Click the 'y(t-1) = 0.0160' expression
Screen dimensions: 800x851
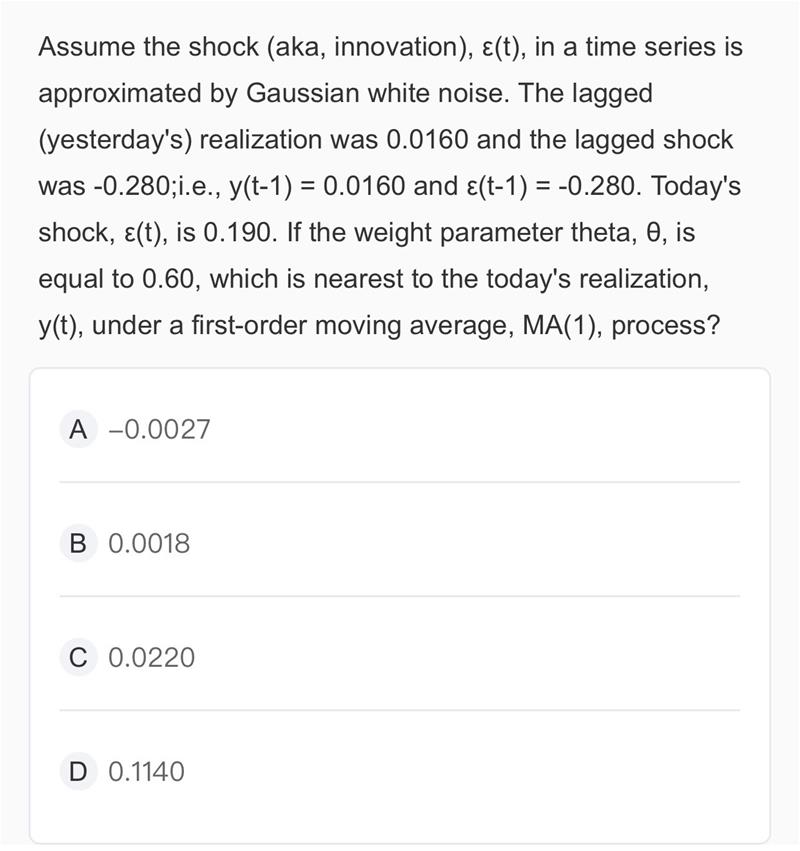[317, 186]
